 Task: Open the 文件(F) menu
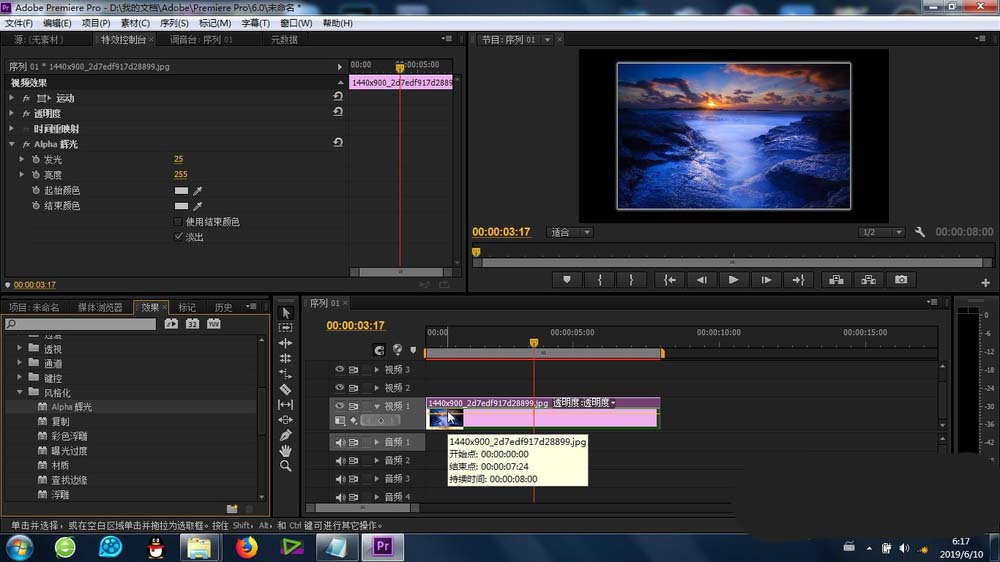coord(19,23)
